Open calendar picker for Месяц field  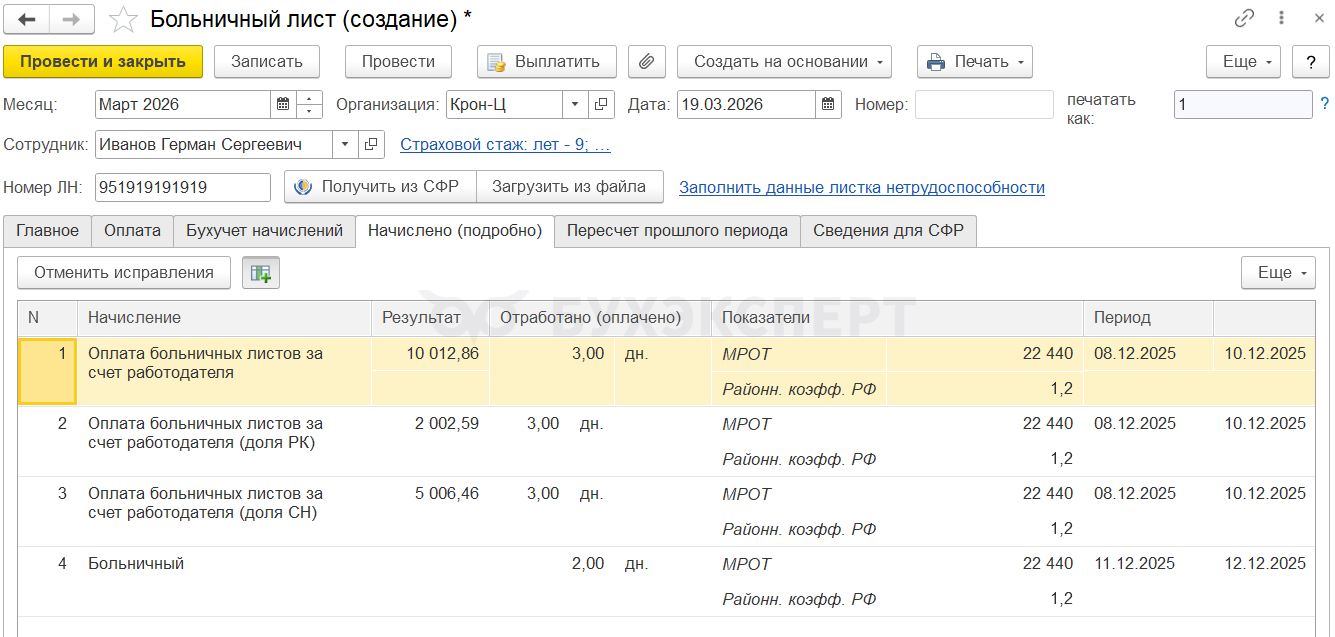click(x=283, y=104)
